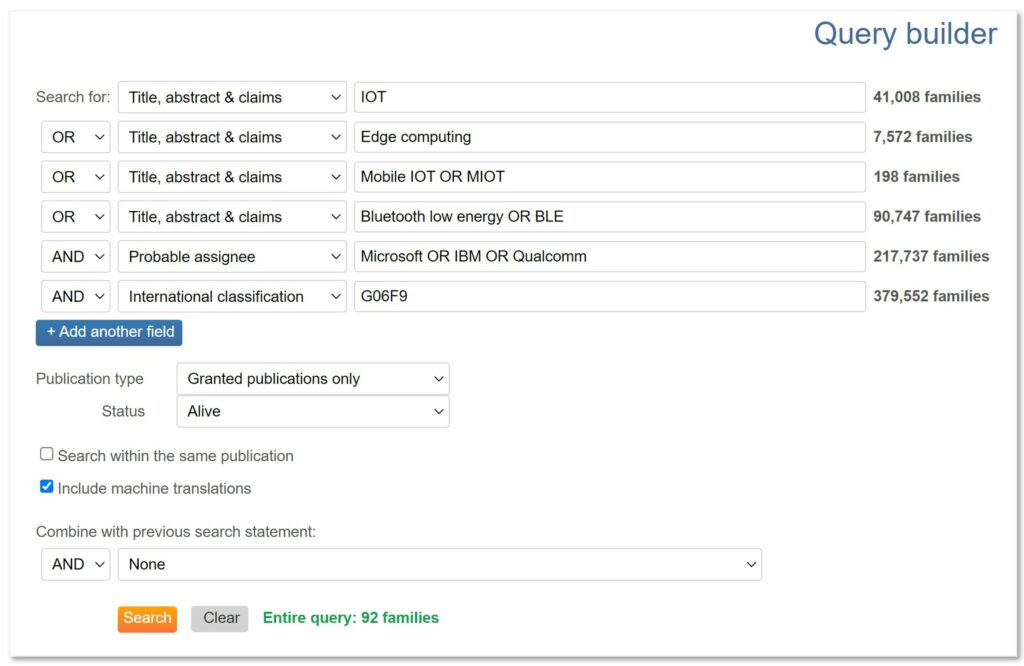Open the "Probable assignee" field selector

[231, 256]
